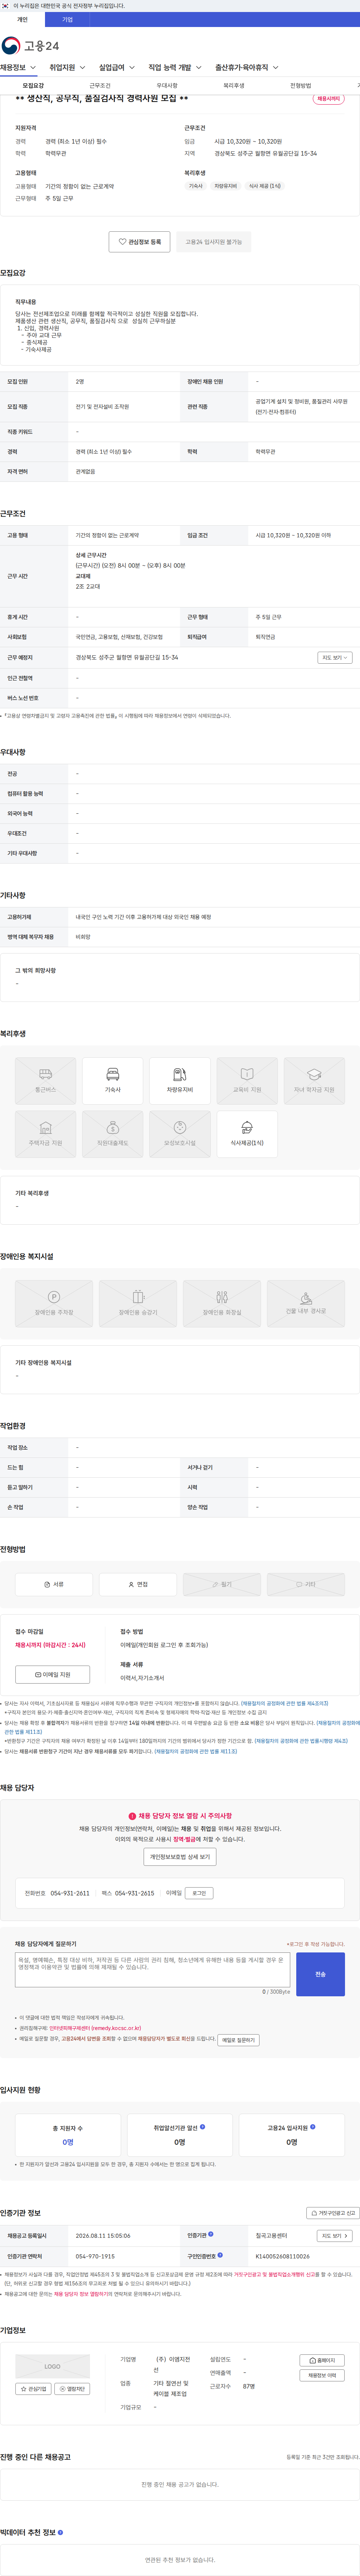
Task: Switch to the 모집요강 section tab
Action: click(33, 86)
